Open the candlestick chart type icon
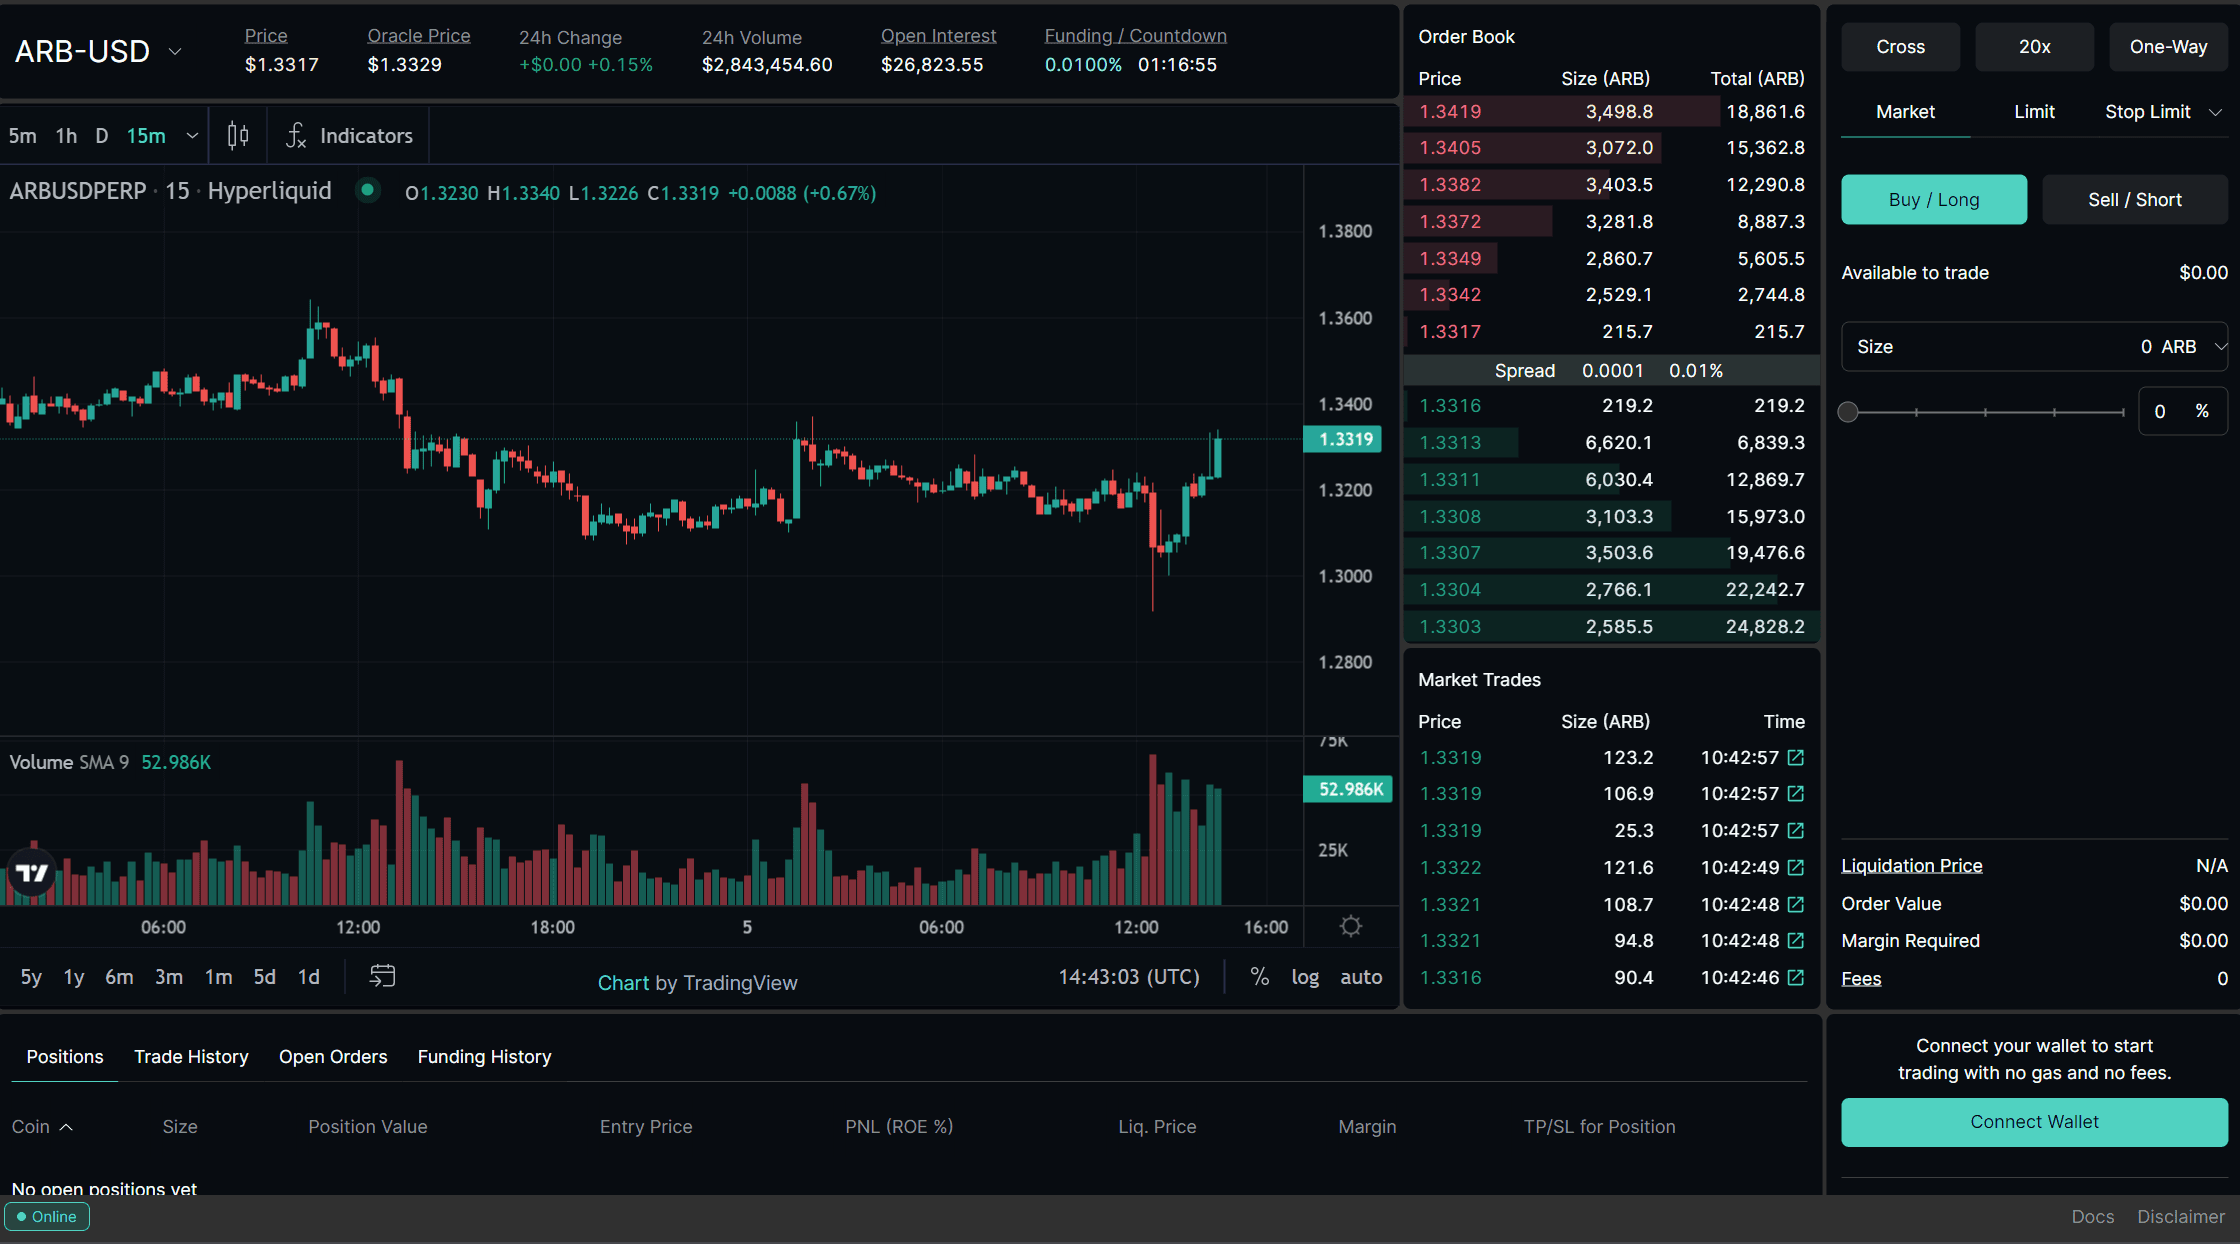The height and width of the screenshot is (1244, 2240). click(x=238, y=135)
